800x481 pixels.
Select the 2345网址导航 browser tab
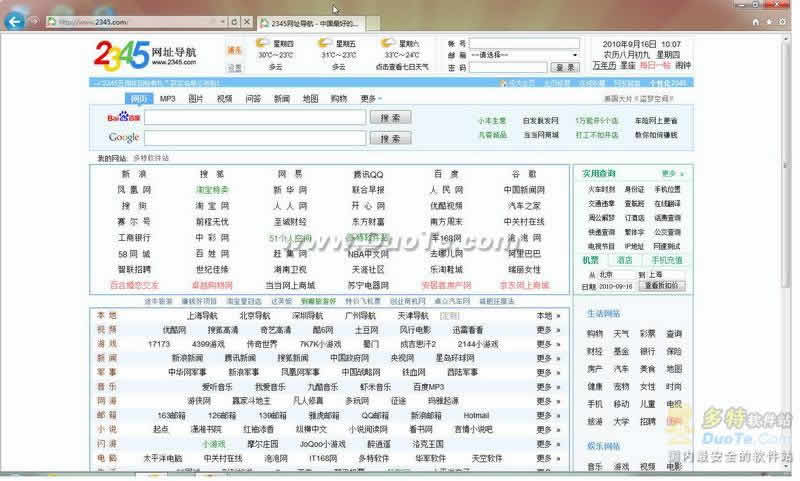coord(311,23)
